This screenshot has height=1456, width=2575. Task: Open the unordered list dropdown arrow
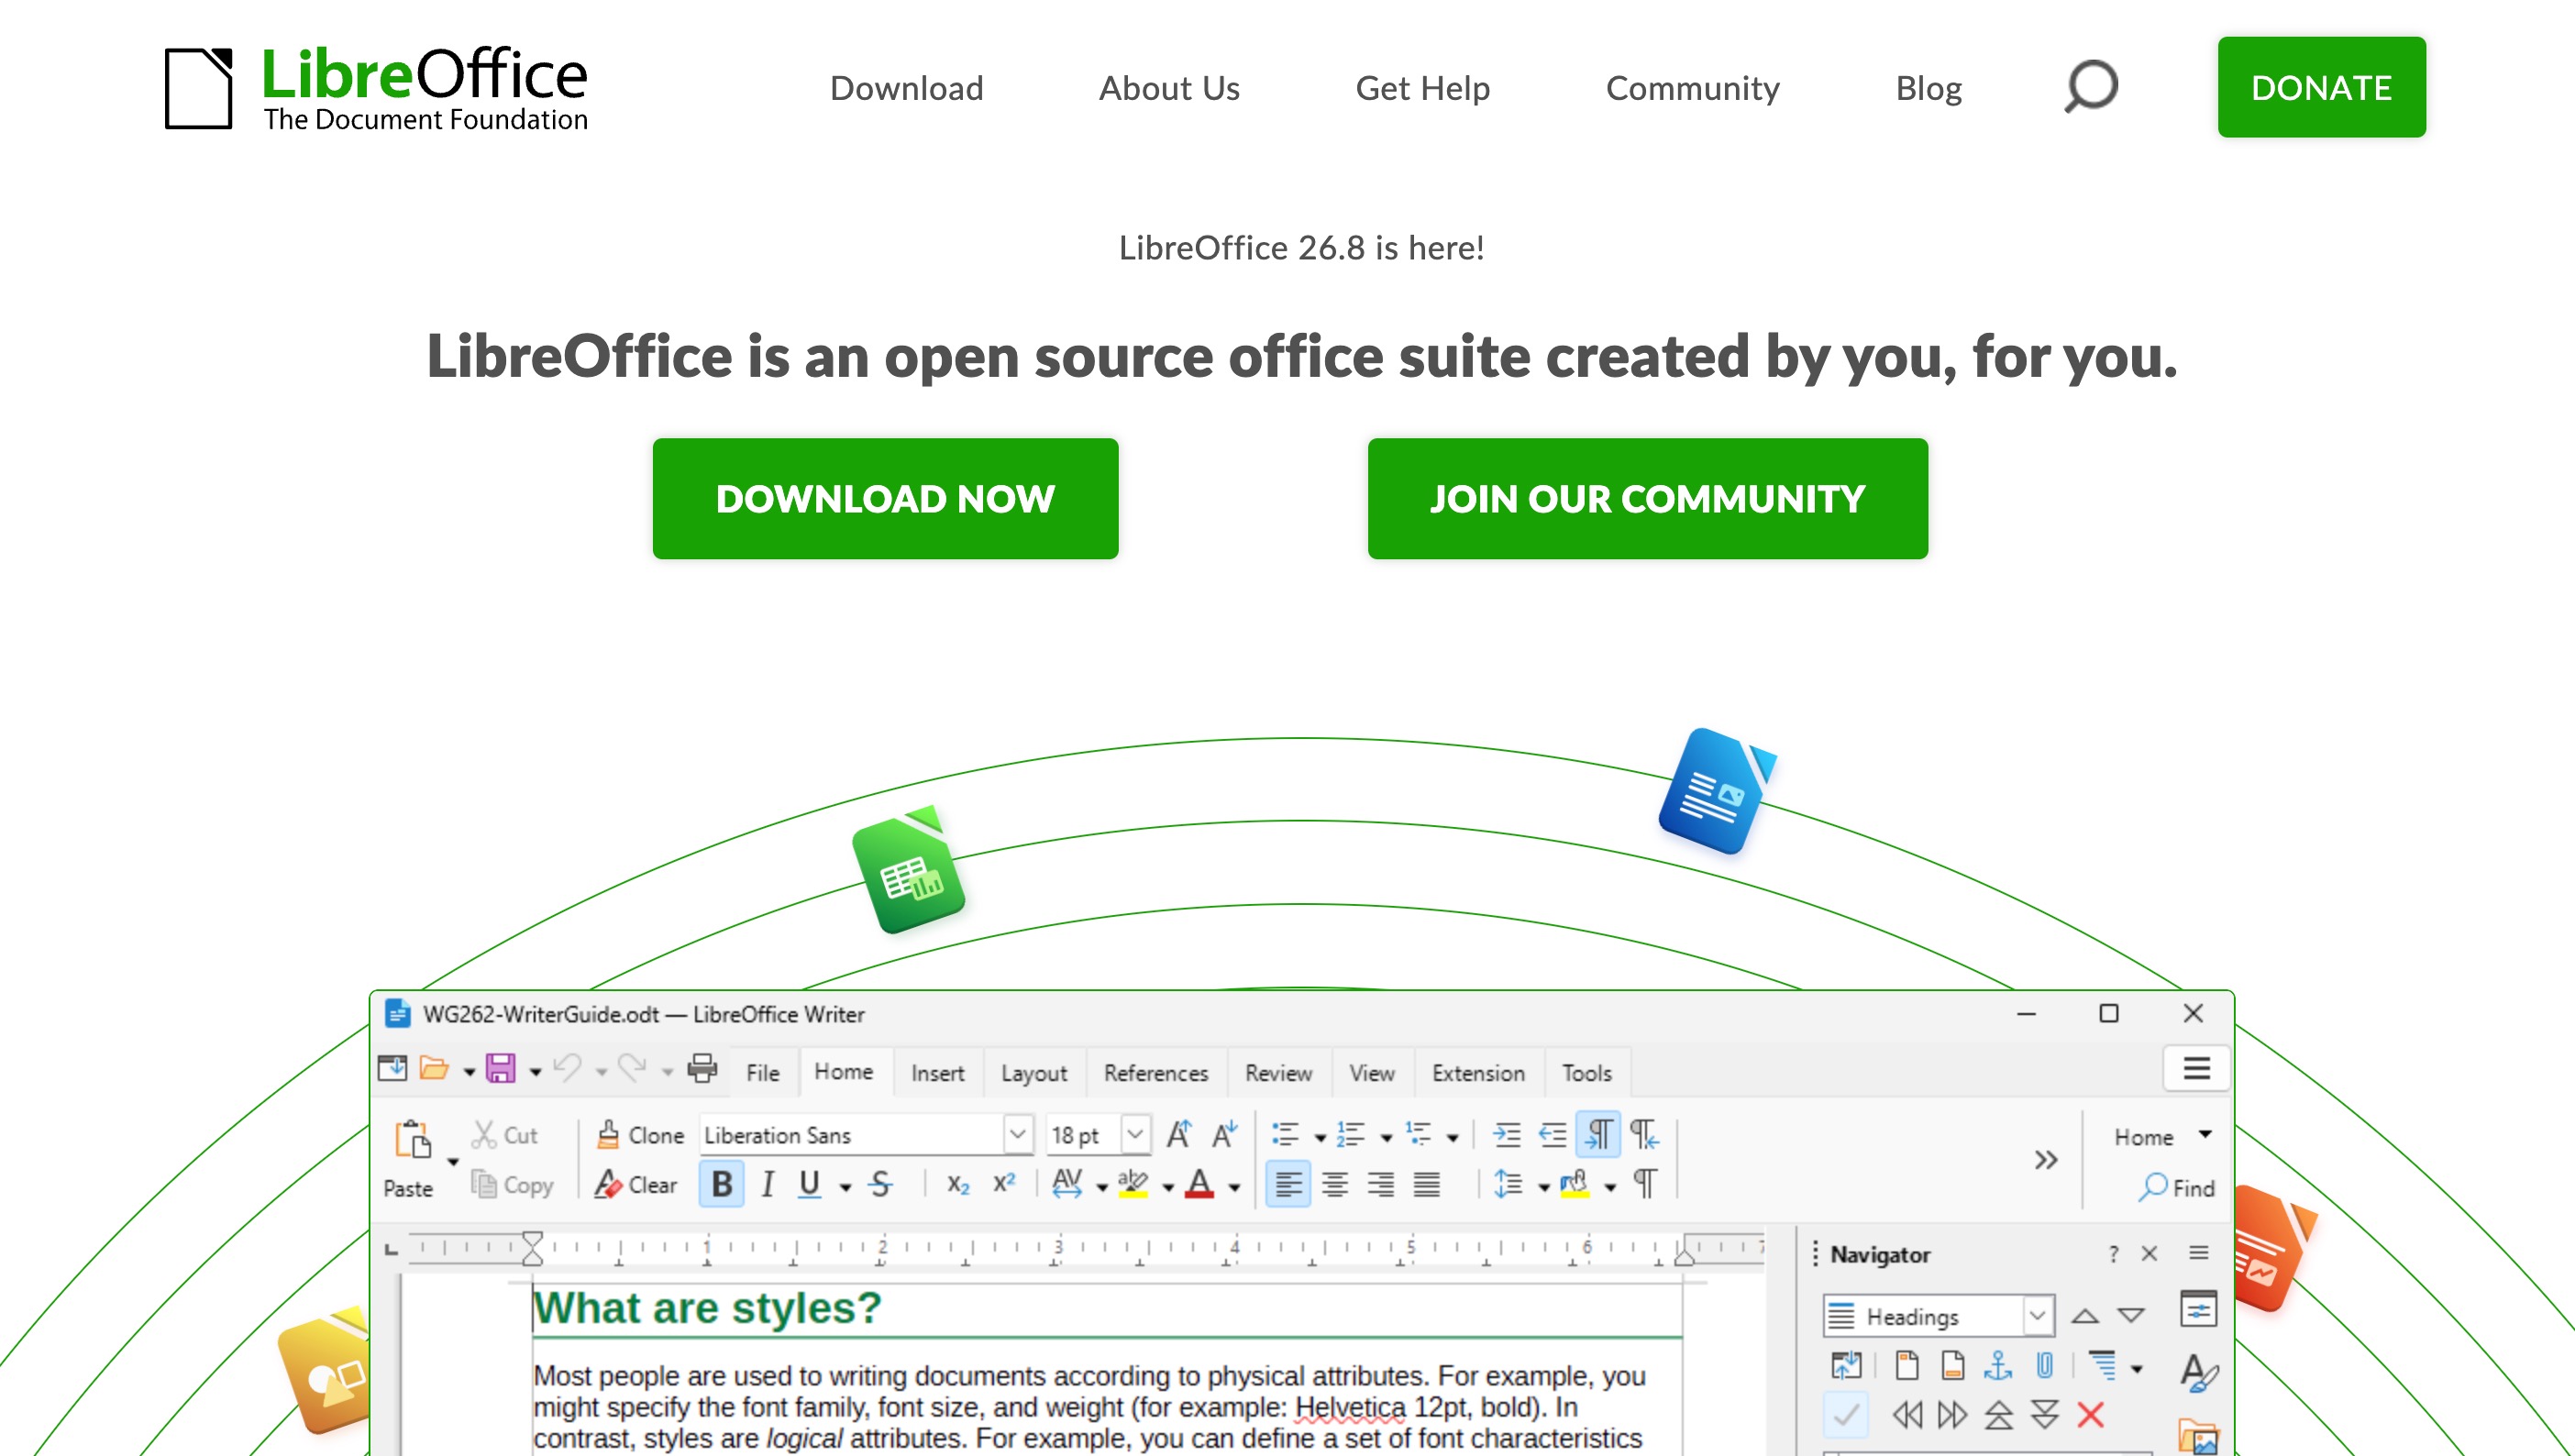tap(1319, 1138)
